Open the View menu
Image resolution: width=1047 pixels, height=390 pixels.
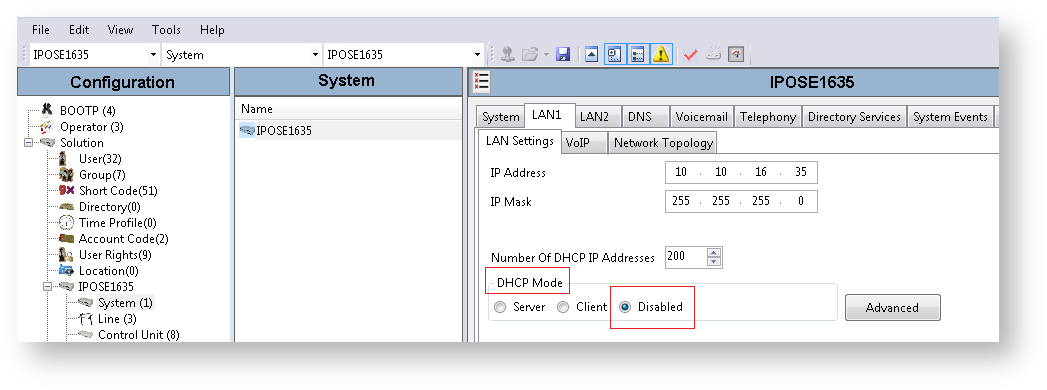(120, 30)
